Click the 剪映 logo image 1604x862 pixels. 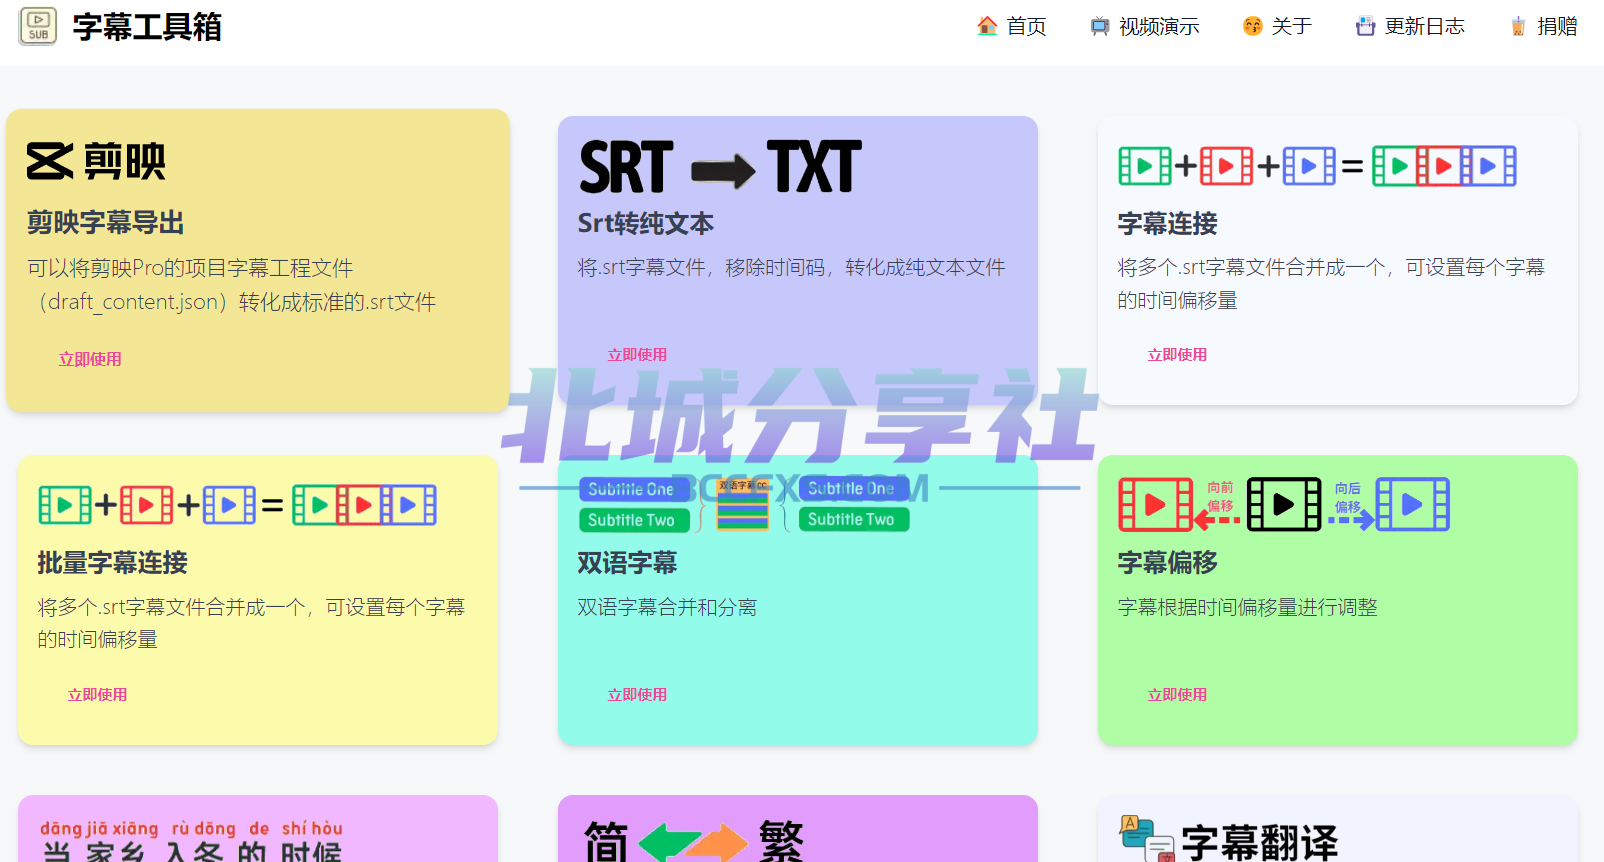[96, 161]
